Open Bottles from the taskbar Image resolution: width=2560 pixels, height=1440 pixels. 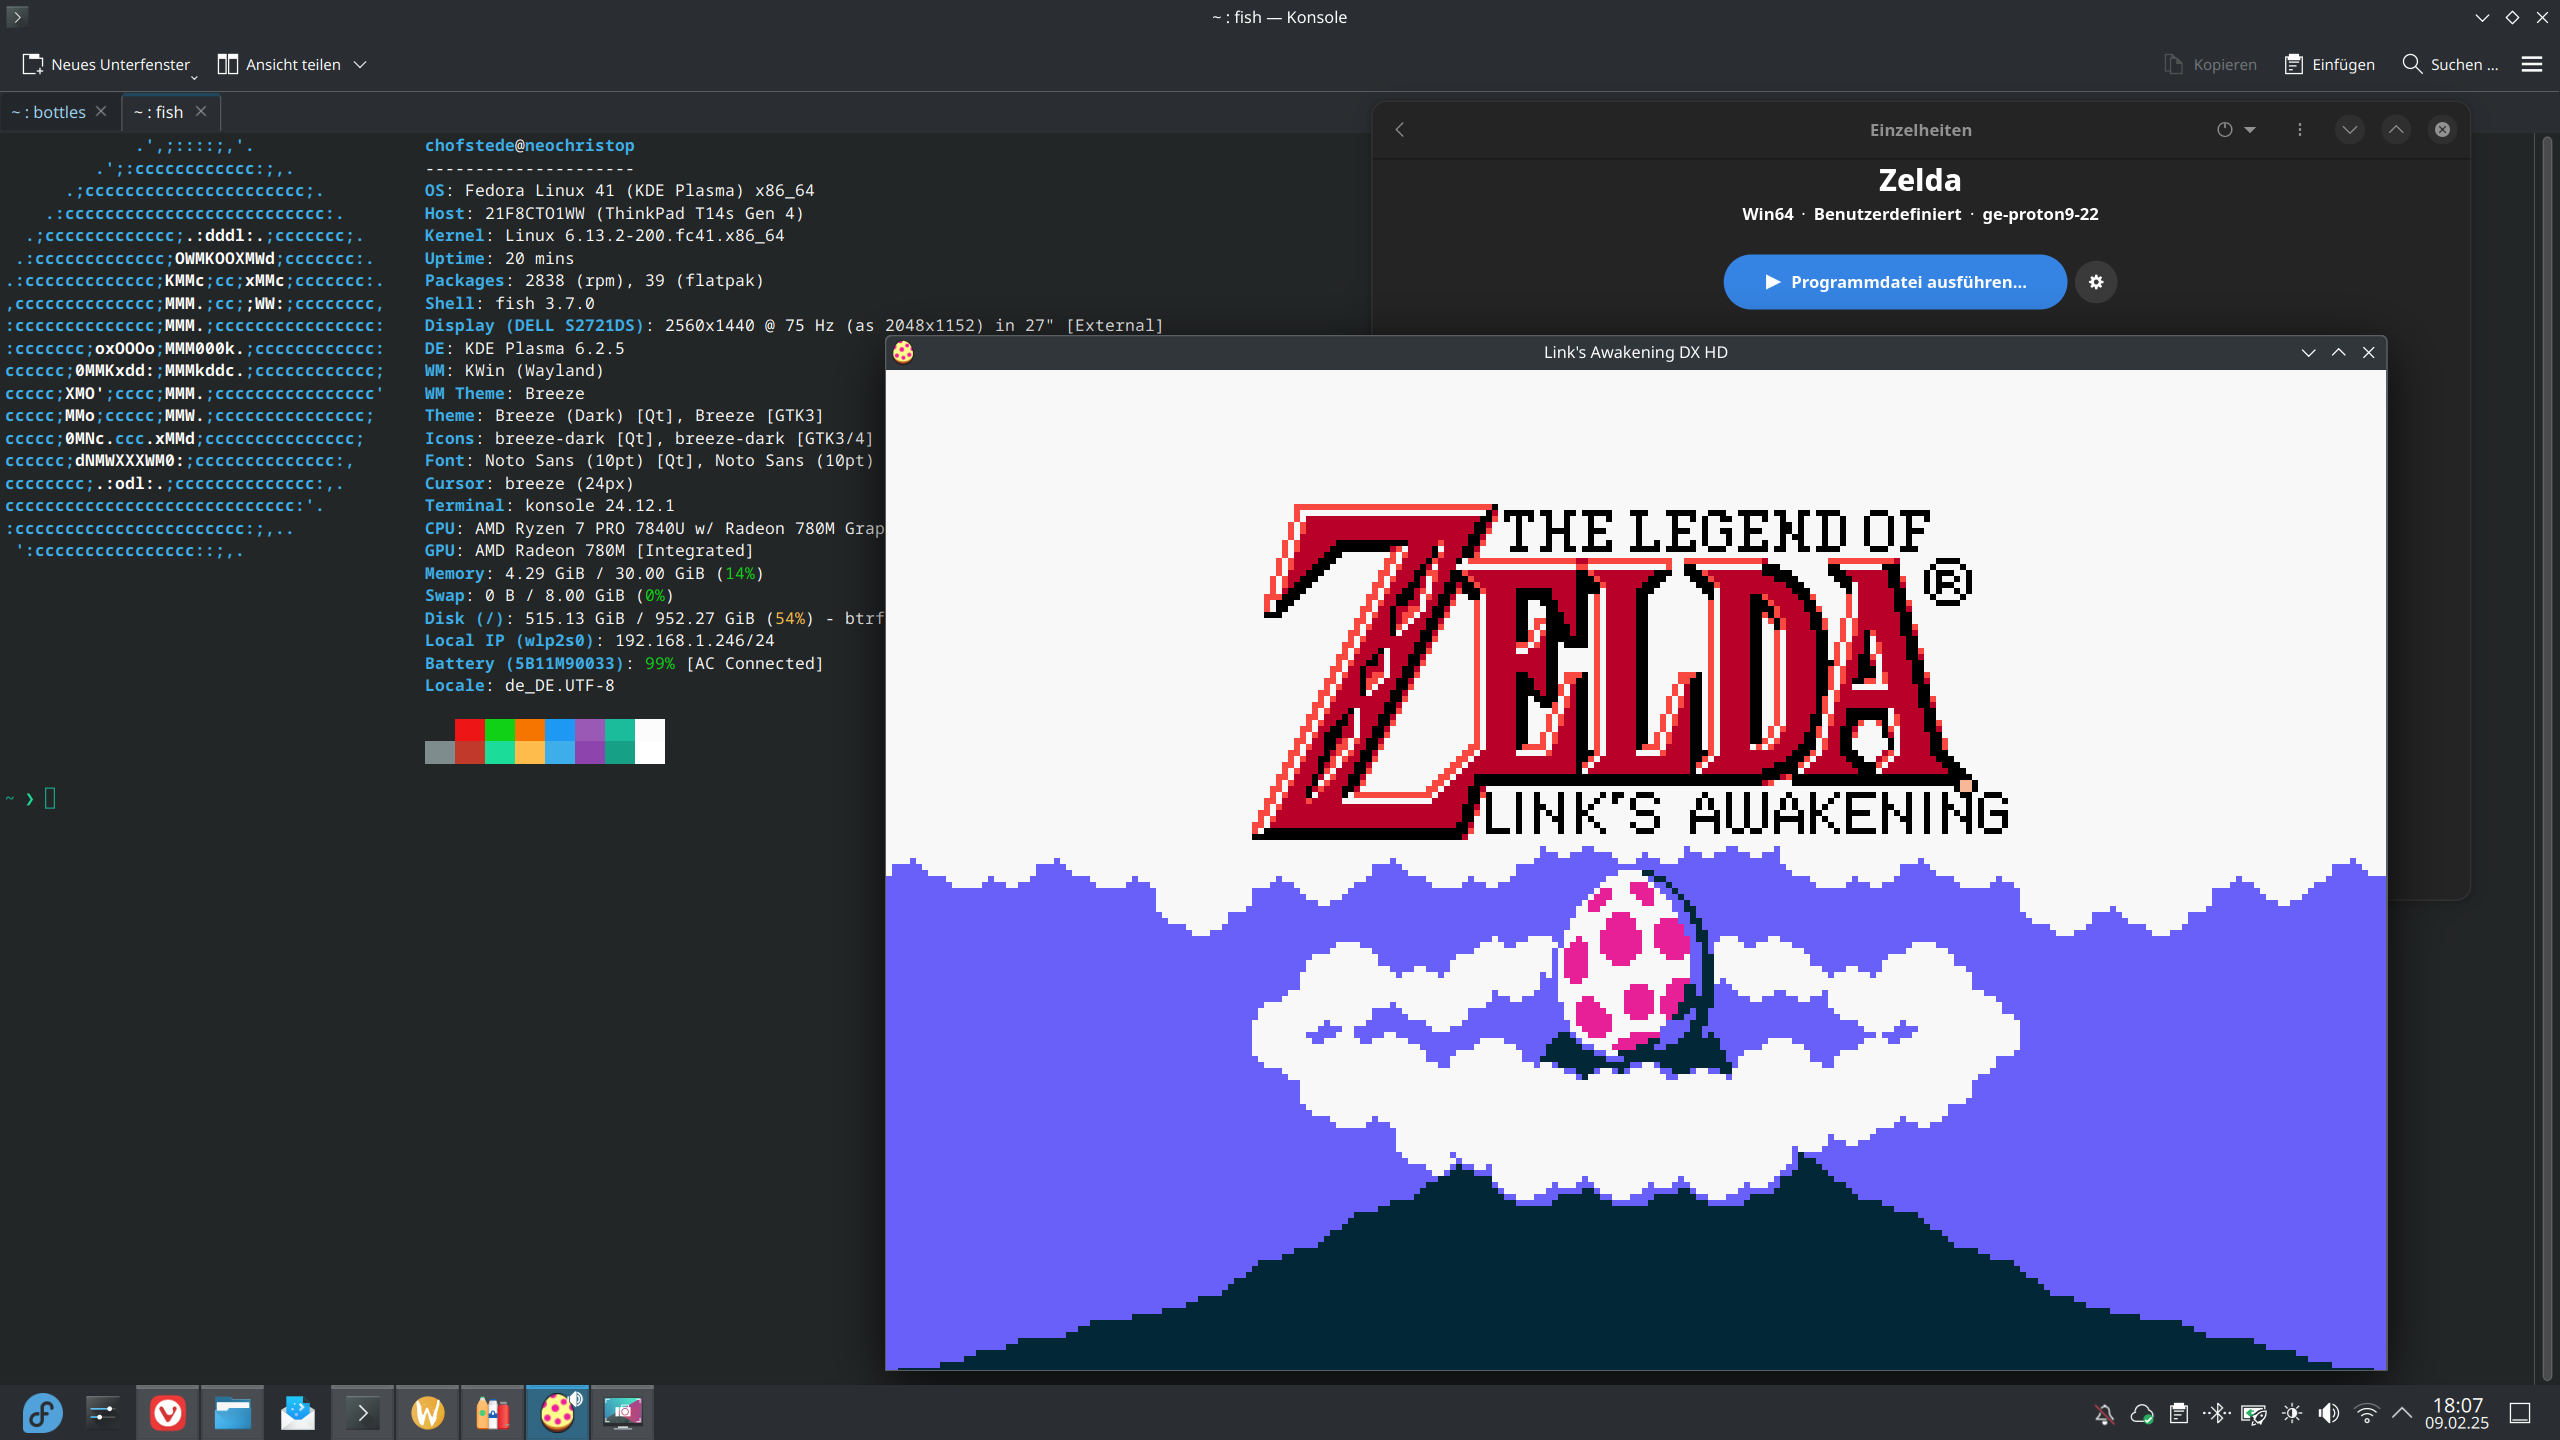point(492,1412)
